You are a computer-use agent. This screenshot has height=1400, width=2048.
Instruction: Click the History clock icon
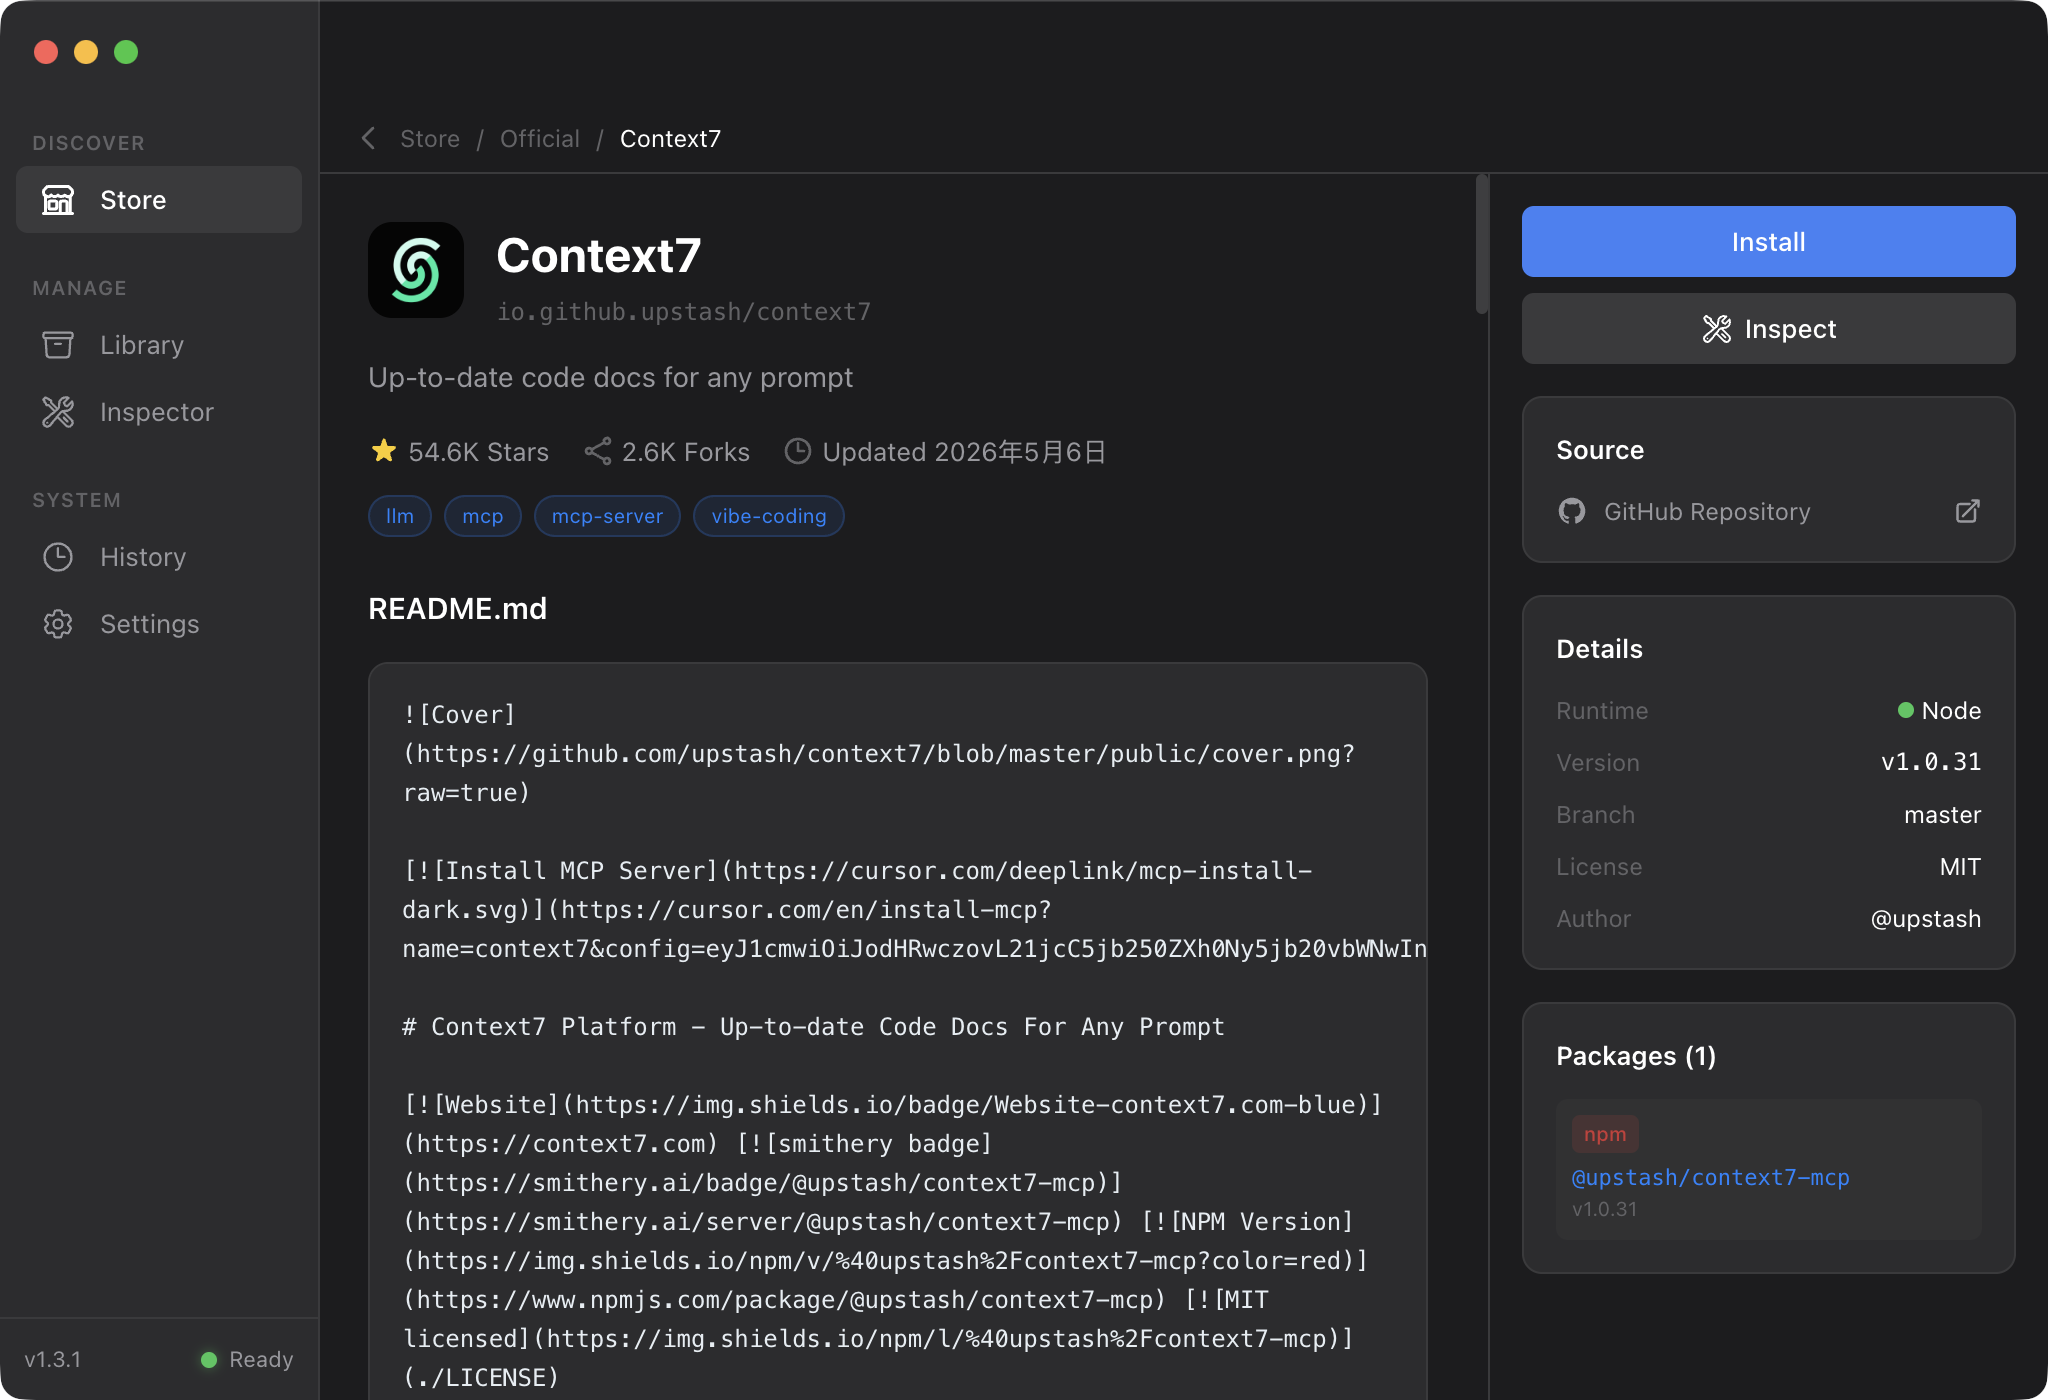pos(58,557)
